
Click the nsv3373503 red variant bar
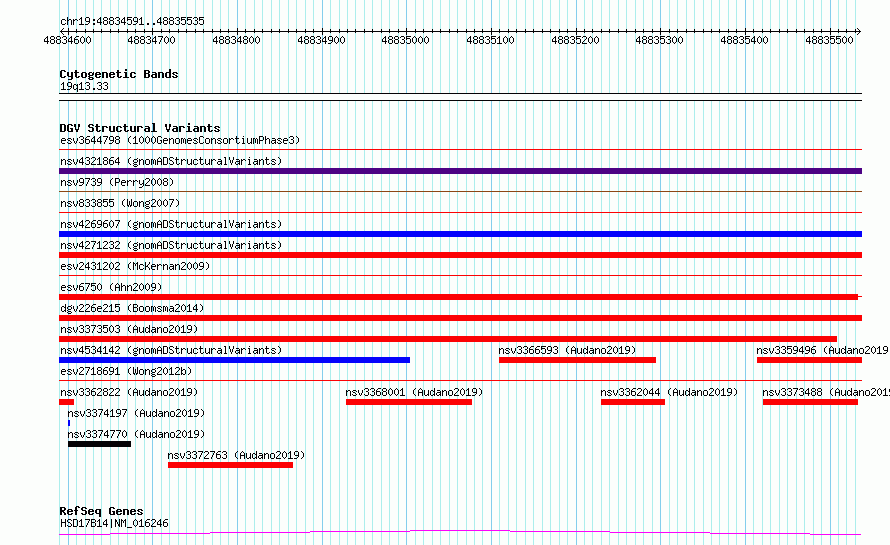pyautogui.click(x=448, y=339)
